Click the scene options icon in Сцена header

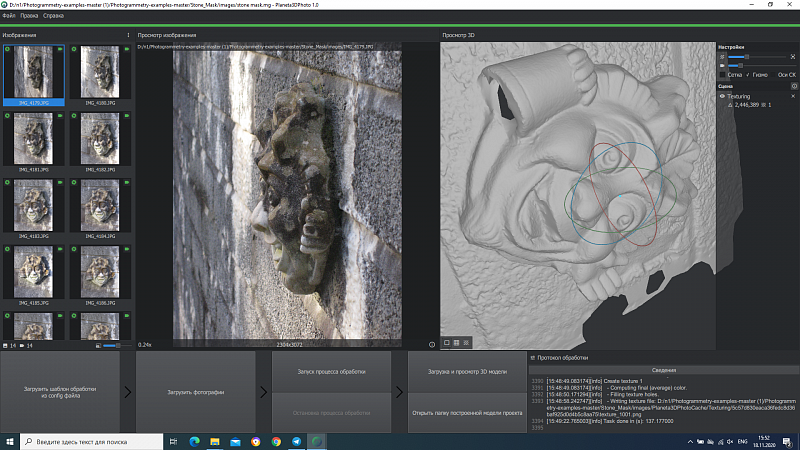(x=793, y=86)
